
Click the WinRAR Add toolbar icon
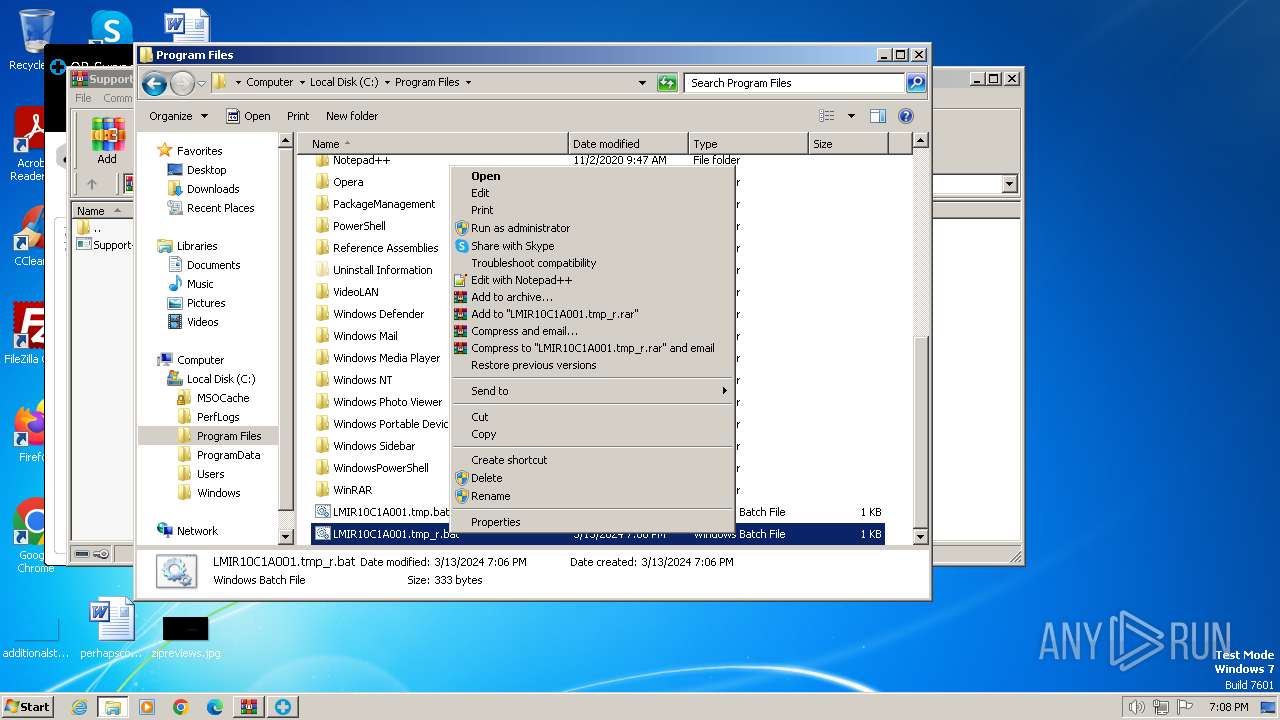(x=107, y=138)
